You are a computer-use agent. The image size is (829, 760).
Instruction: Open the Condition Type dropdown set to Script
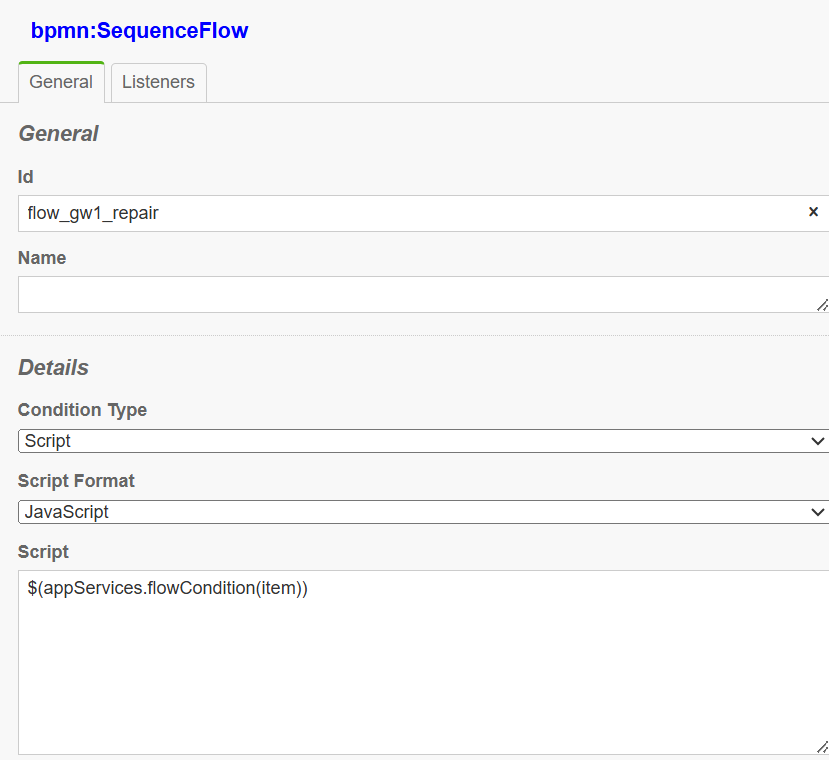(423, 441)
